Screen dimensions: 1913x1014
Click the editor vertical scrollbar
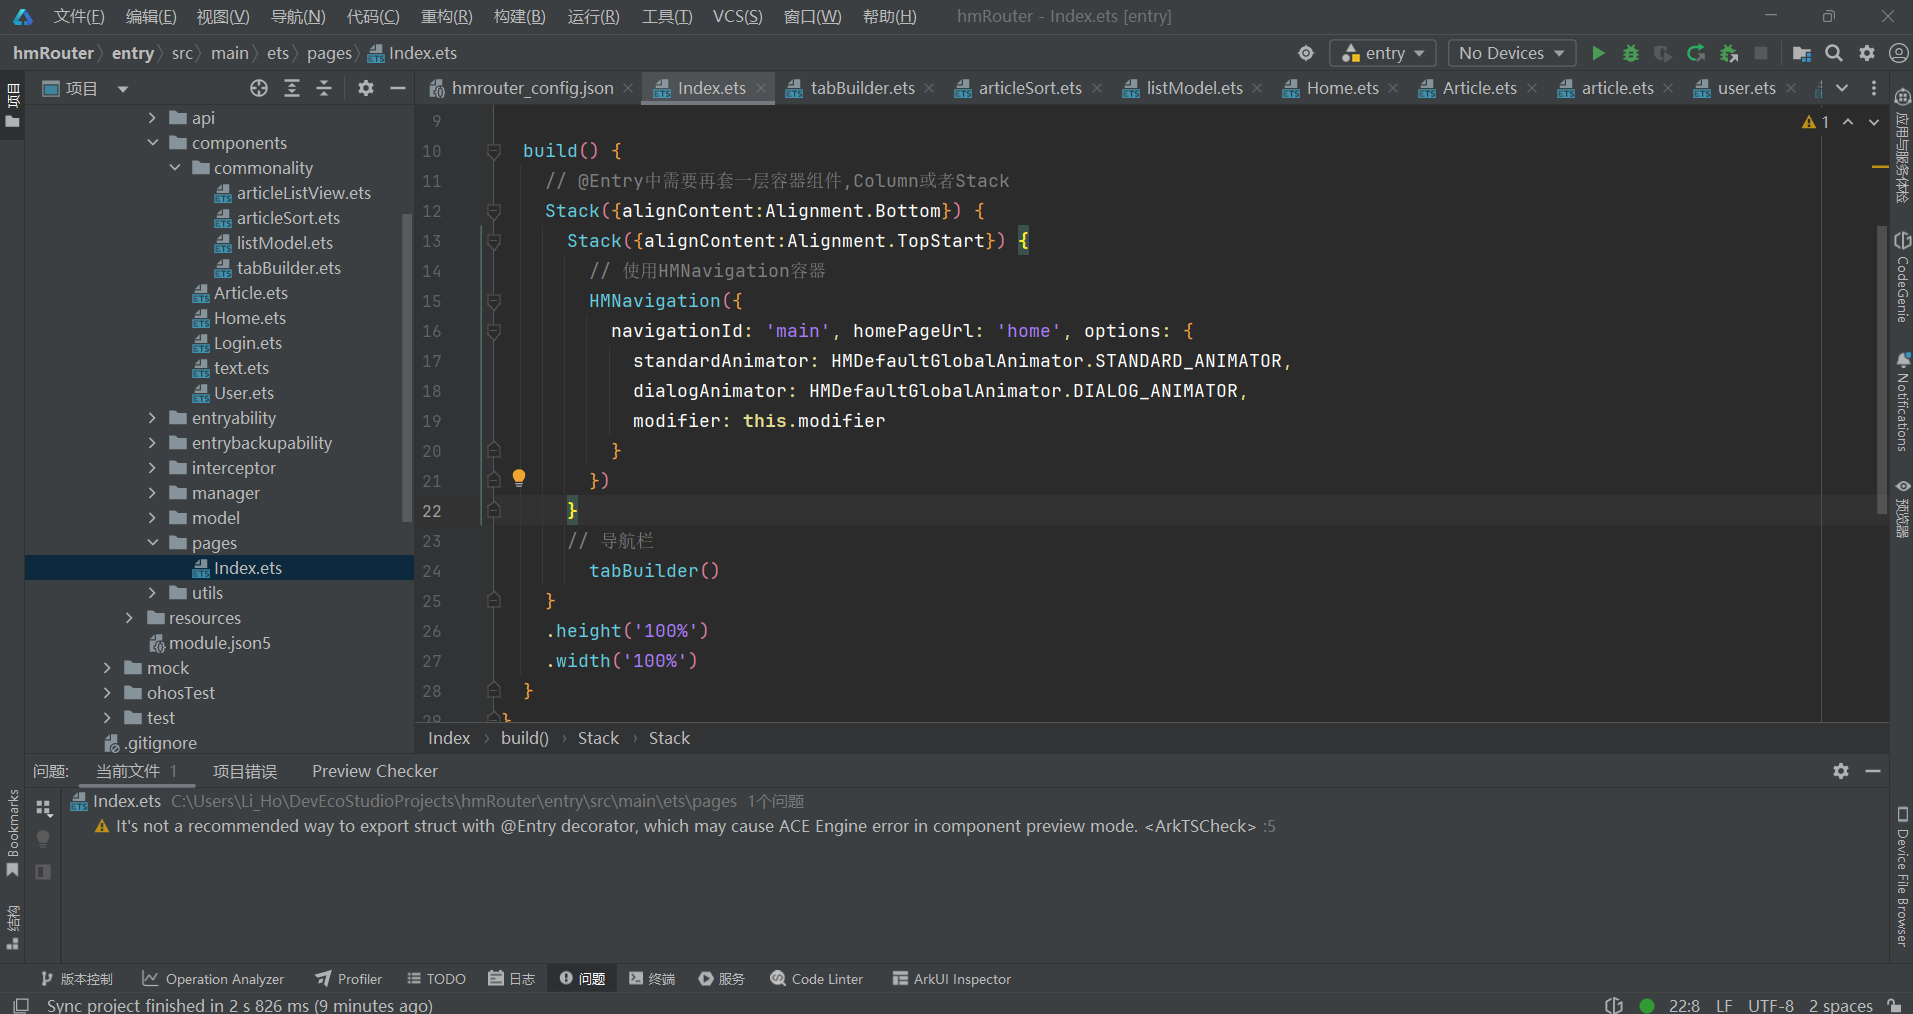1882,370
